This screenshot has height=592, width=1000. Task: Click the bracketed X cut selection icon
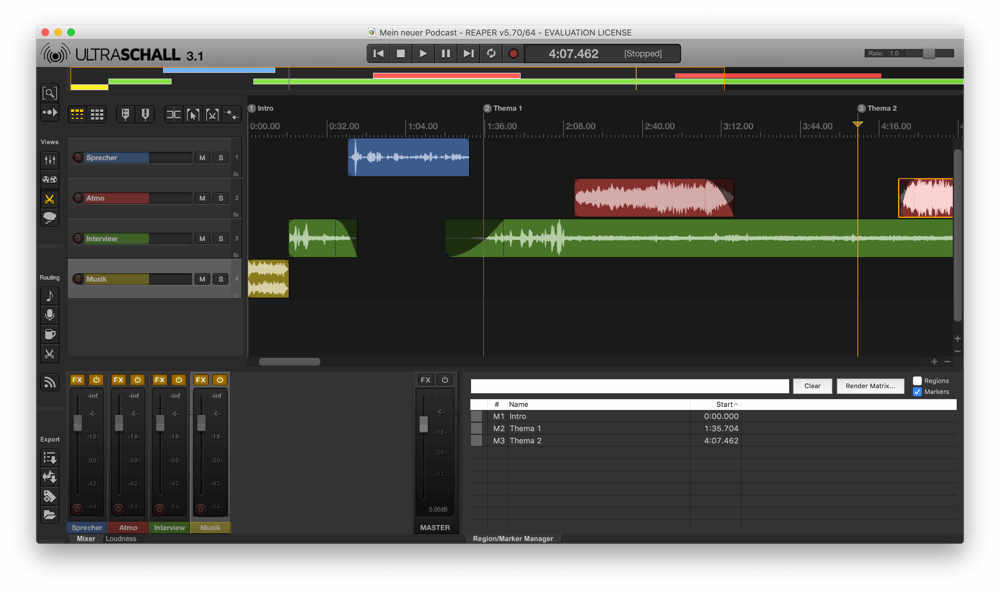tap(212, 115)
